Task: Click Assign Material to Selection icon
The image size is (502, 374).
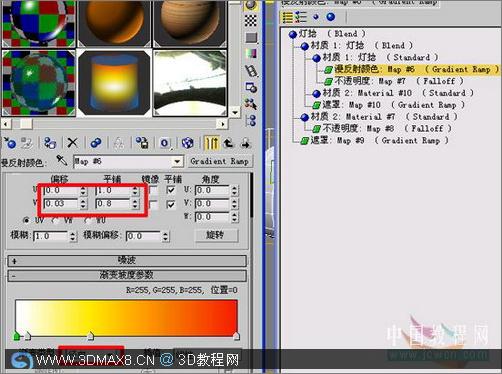Action: click(50, 143)
